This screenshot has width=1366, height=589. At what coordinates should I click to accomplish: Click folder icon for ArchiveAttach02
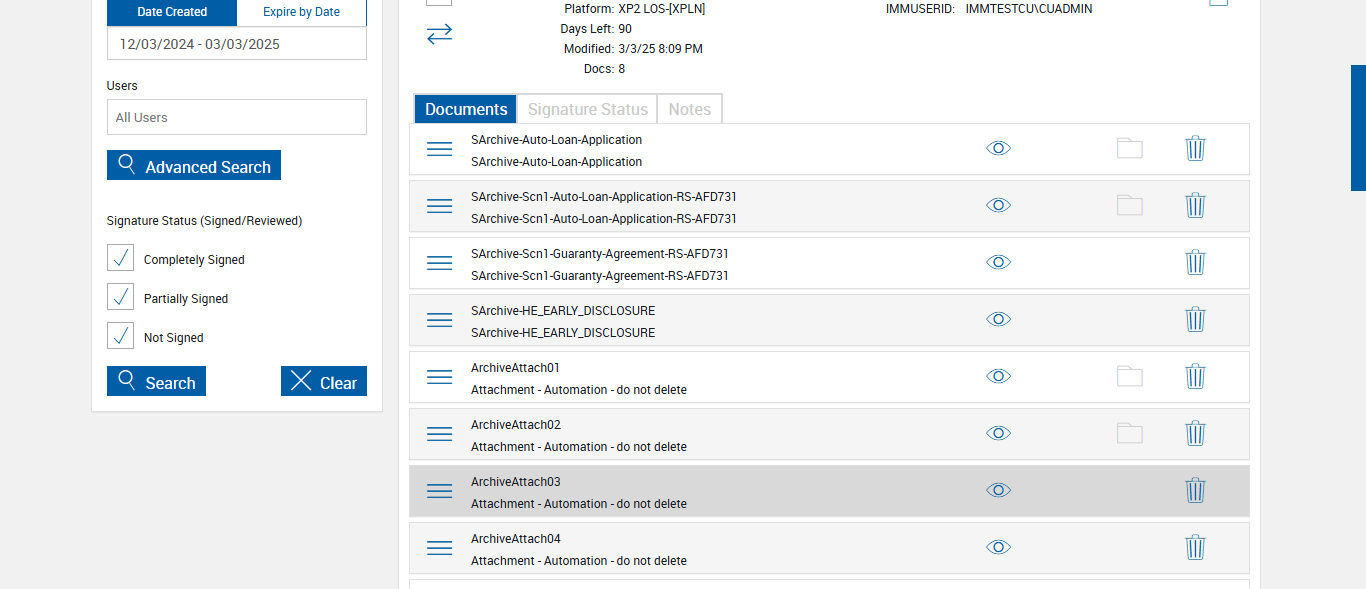(1130, 433)
